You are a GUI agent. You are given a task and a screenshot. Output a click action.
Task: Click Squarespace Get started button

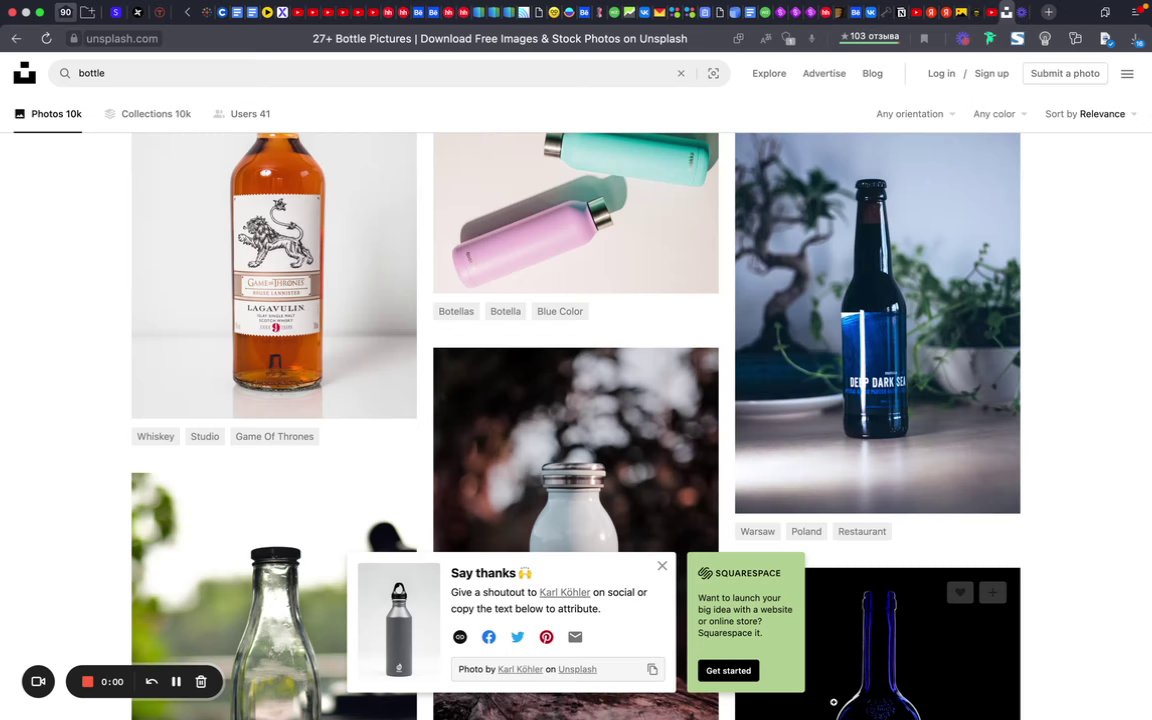[x=728, y=671]
